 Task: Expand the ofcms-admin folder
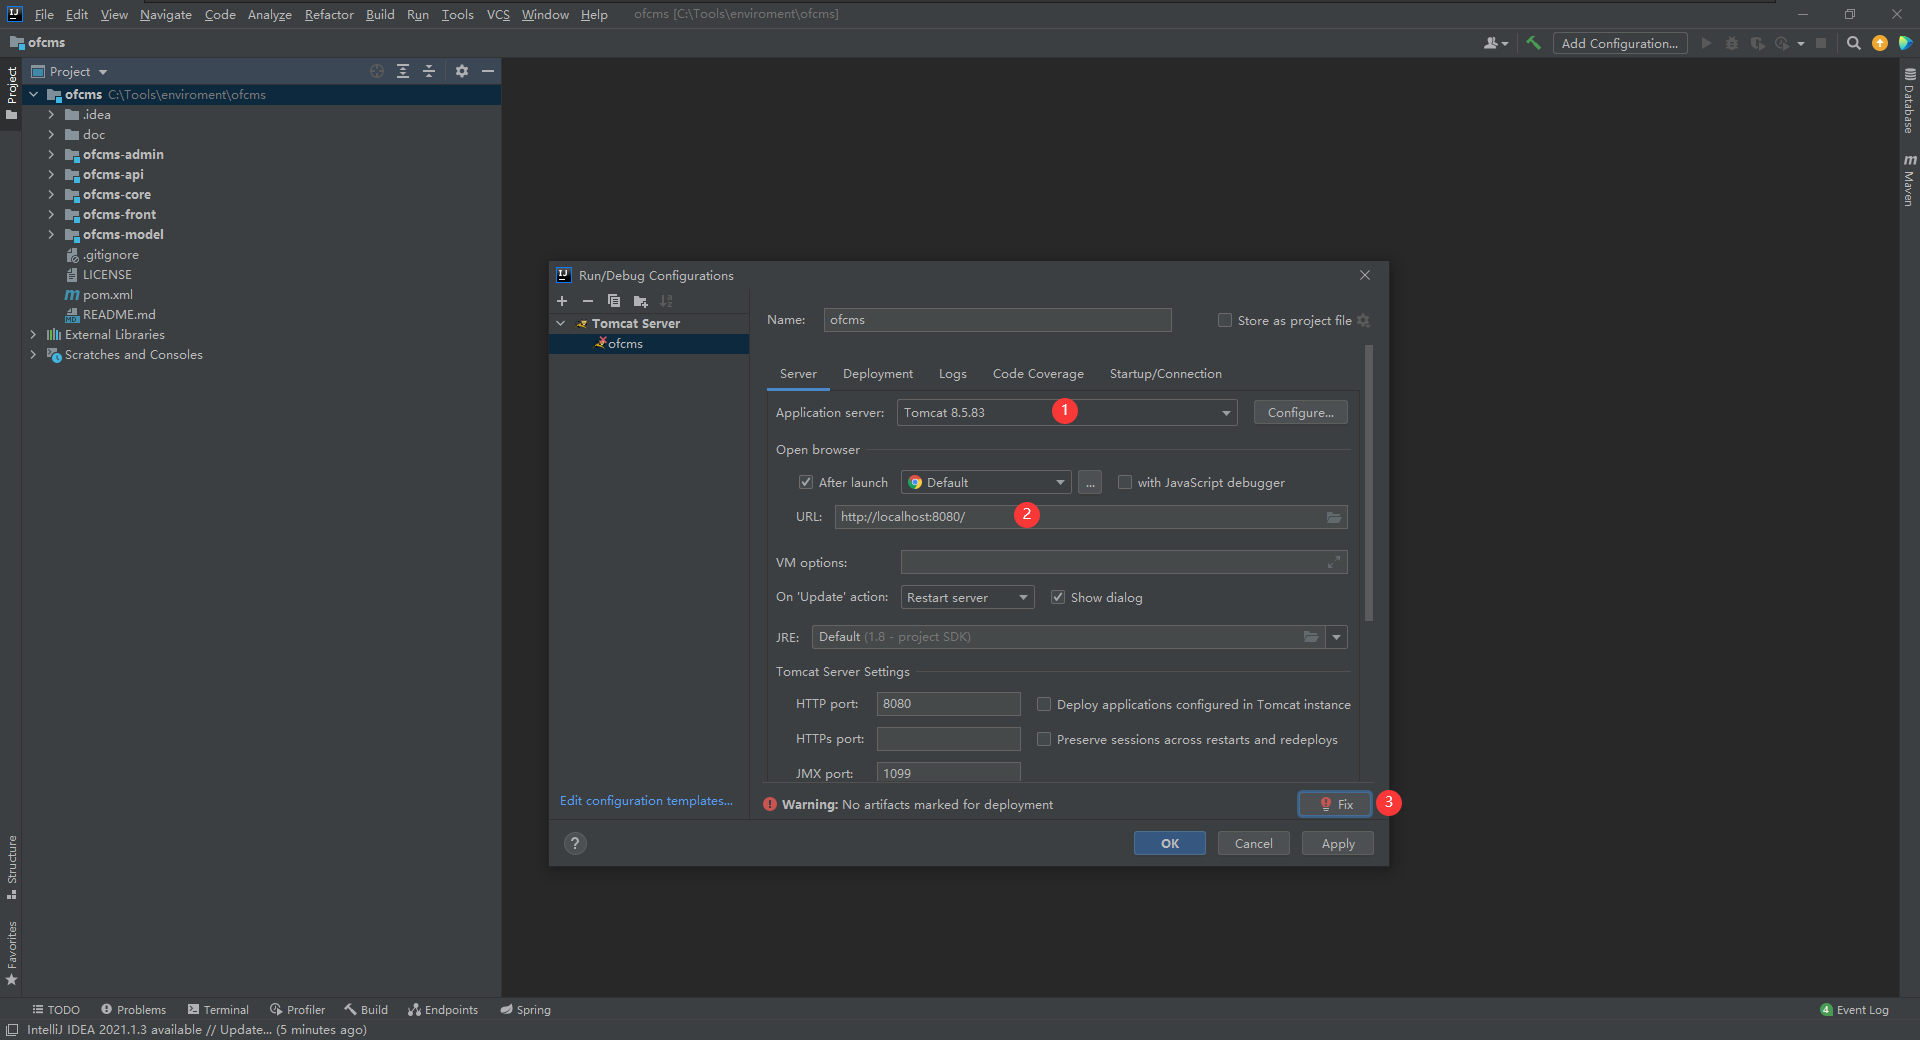coord(51,154)
